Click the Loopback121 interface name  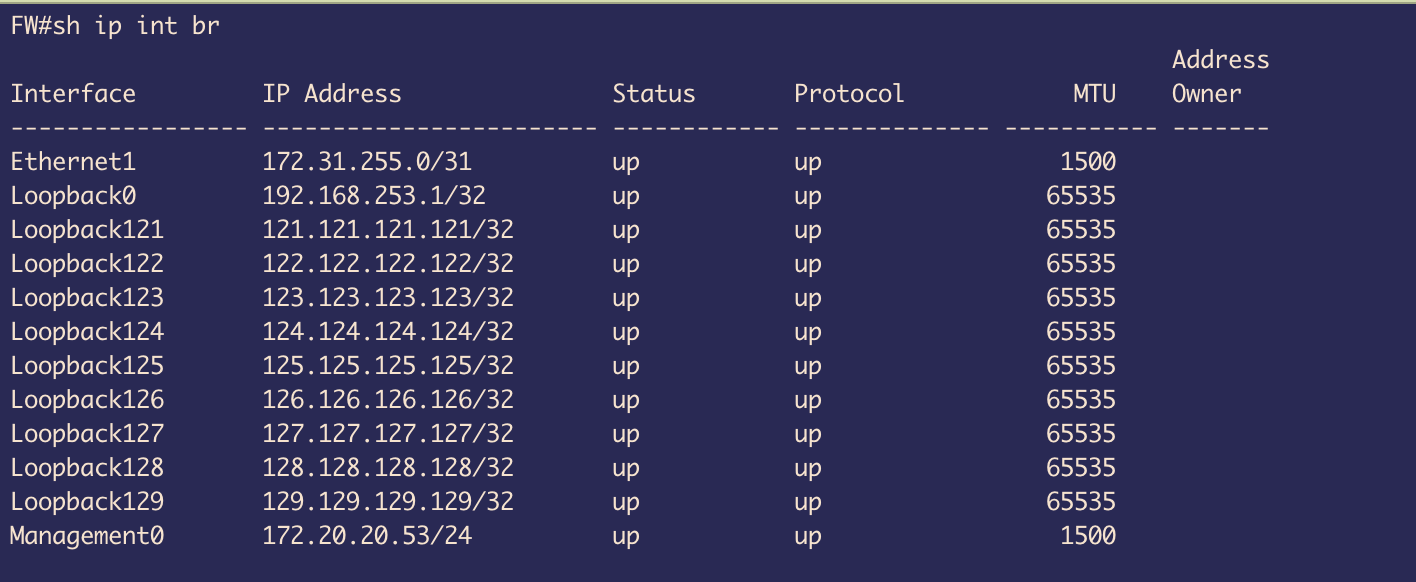(x=87, y=230)
